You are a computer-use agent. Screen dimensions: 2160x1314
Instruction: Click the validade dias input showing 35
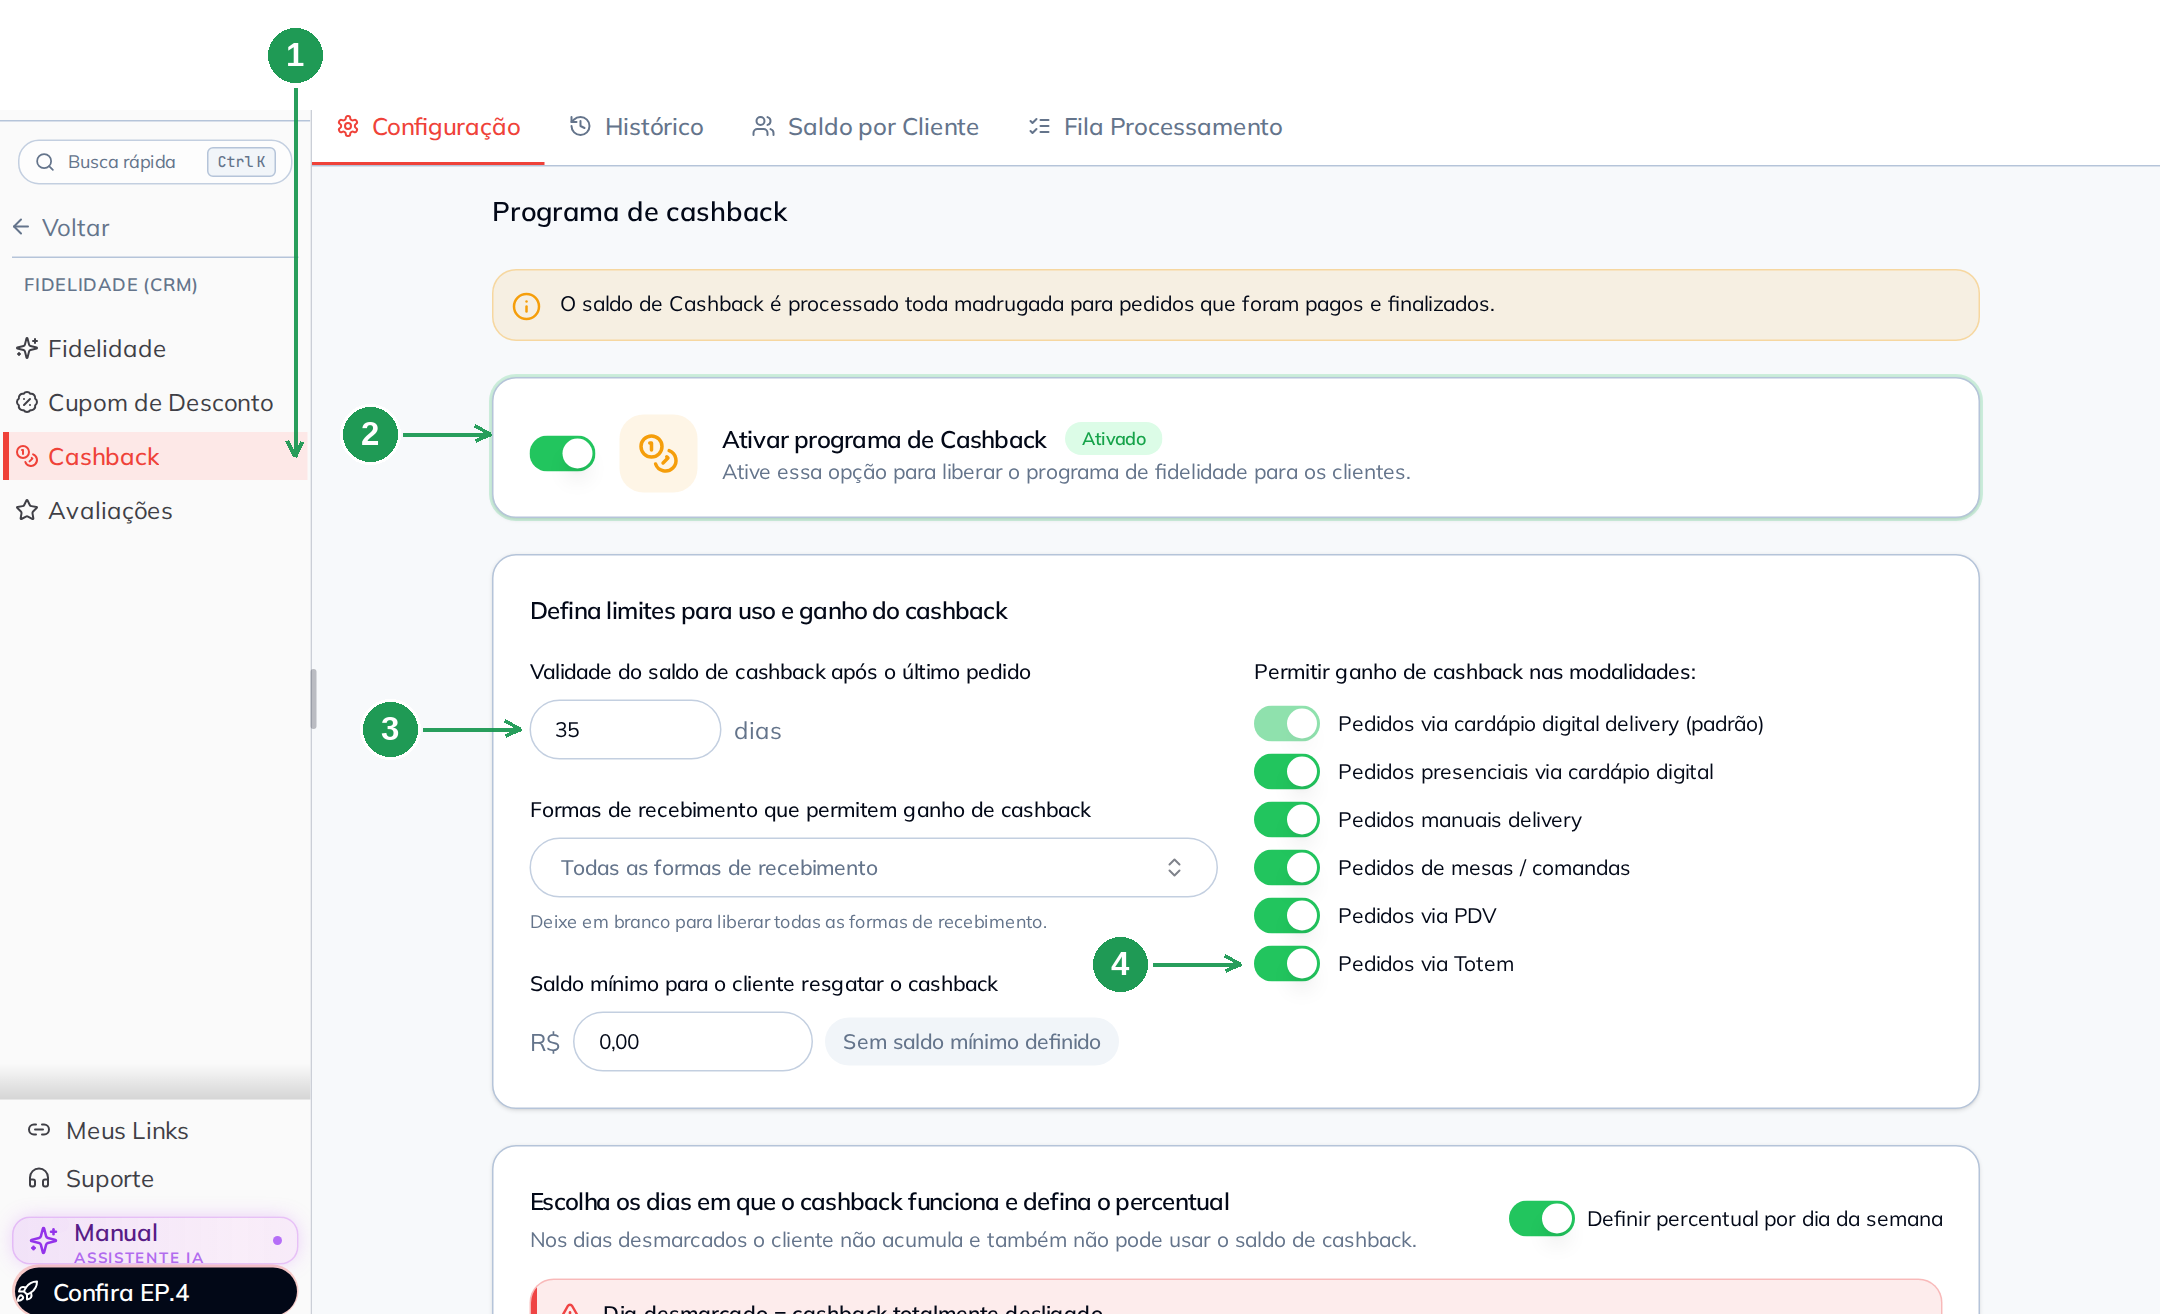pos(625,729)
